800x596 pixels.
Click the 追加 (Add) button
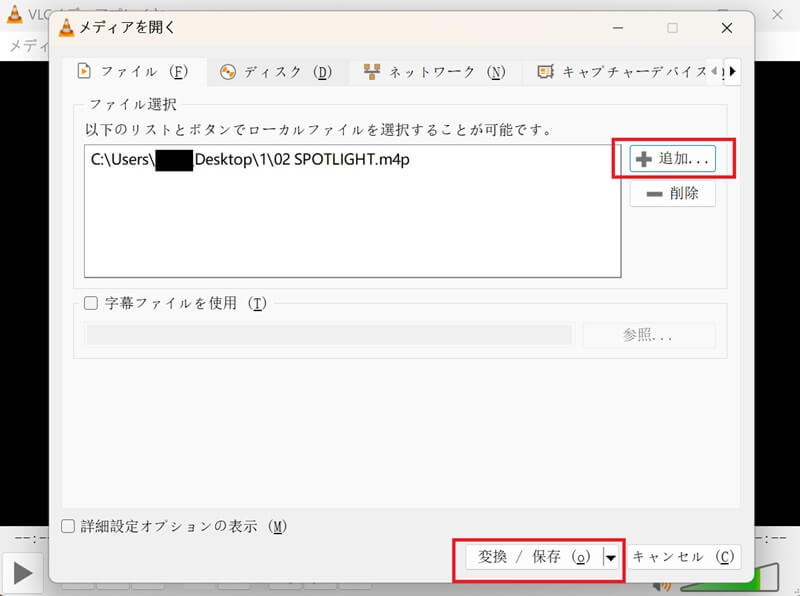[672, 159]
